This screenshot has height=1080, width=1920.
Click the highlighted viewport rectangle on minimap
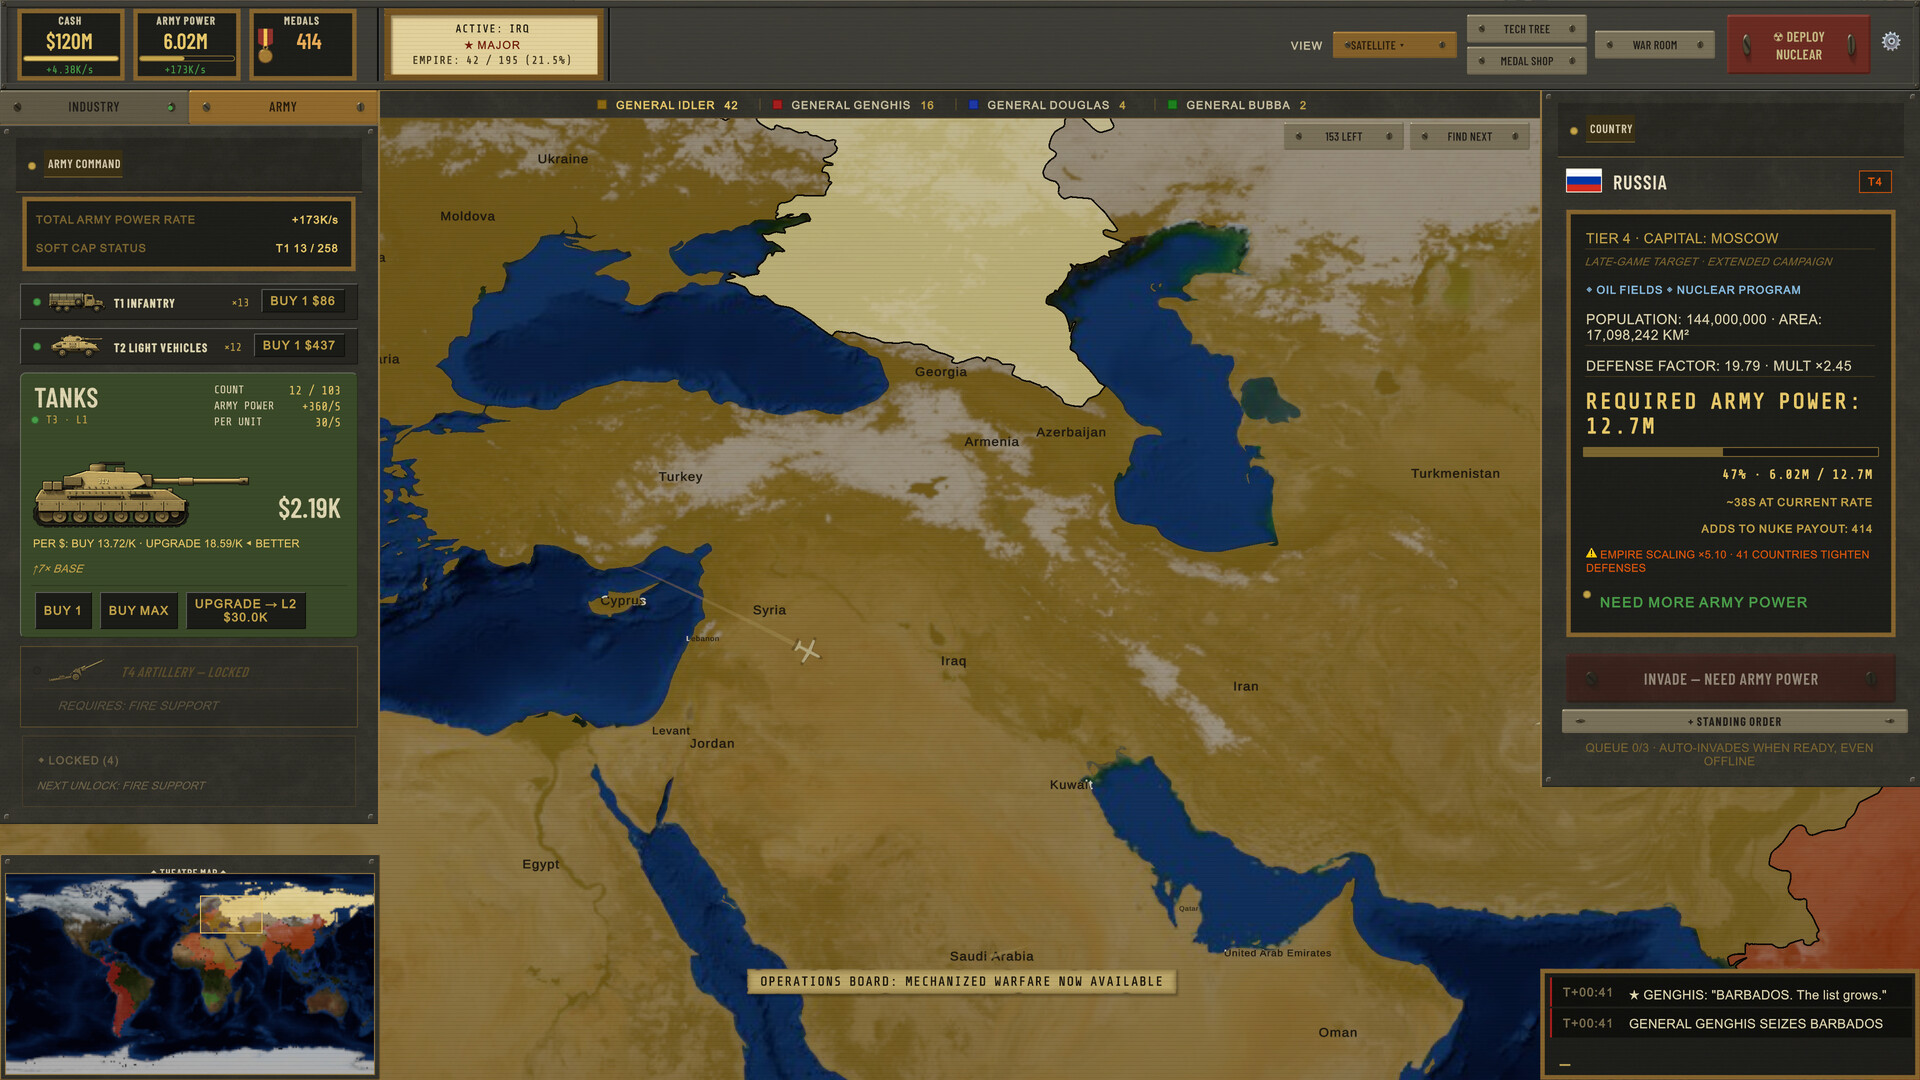[x=231, y=914]
